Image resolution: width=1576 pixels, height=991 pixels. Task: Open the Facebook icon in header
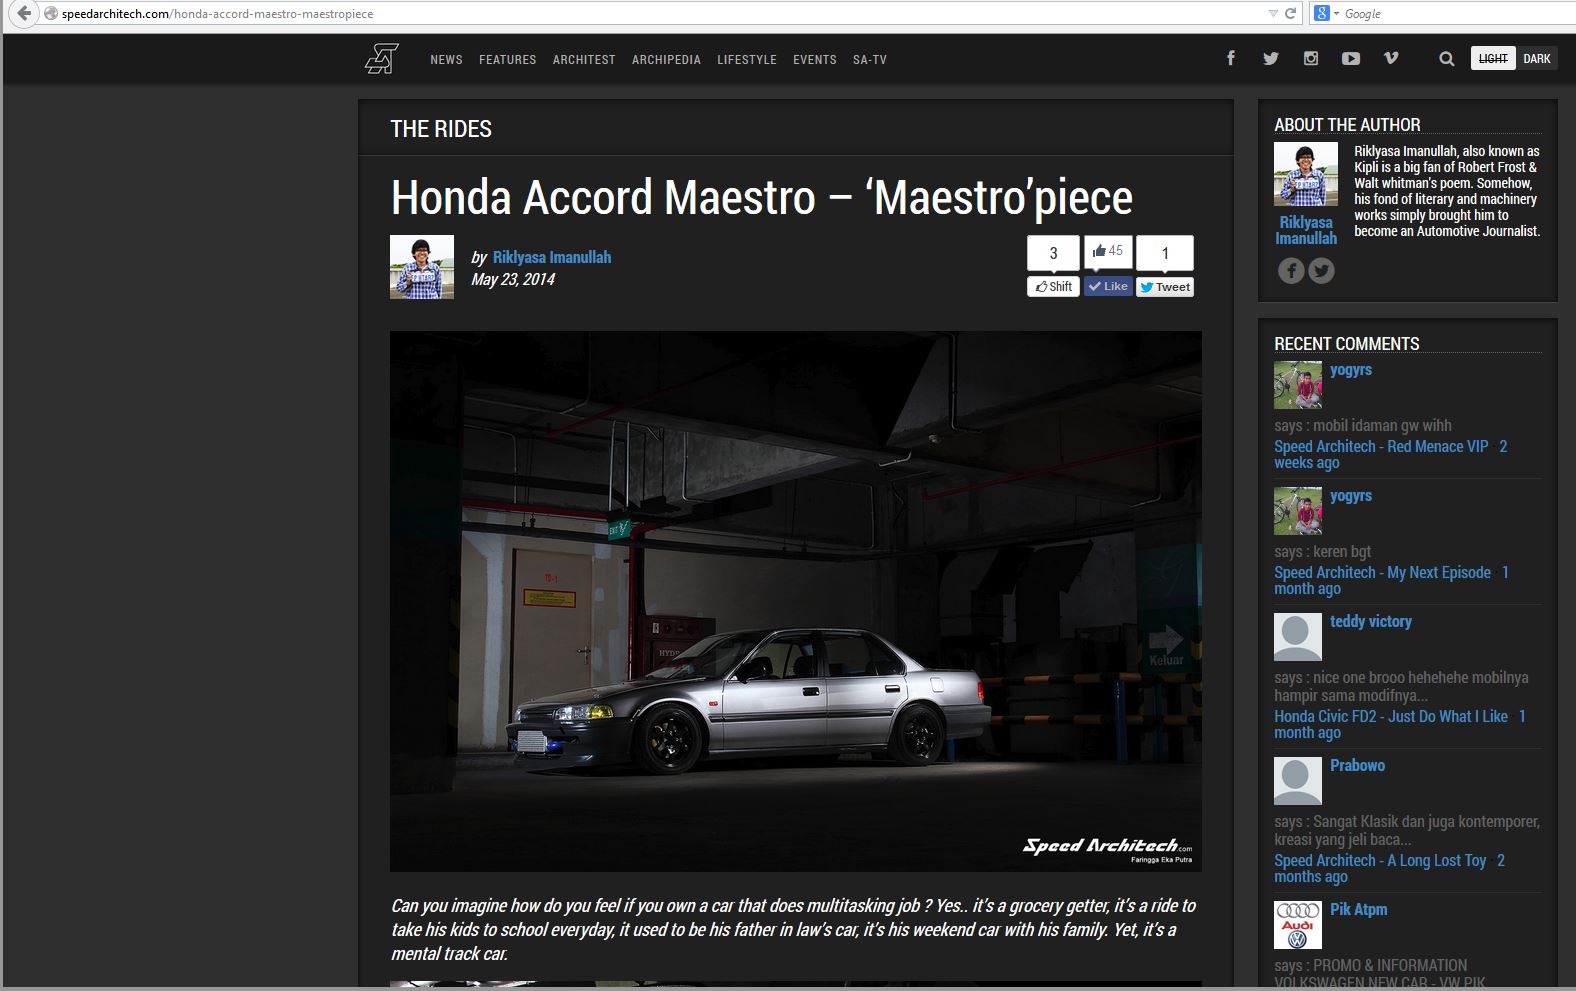point(1231,59)
